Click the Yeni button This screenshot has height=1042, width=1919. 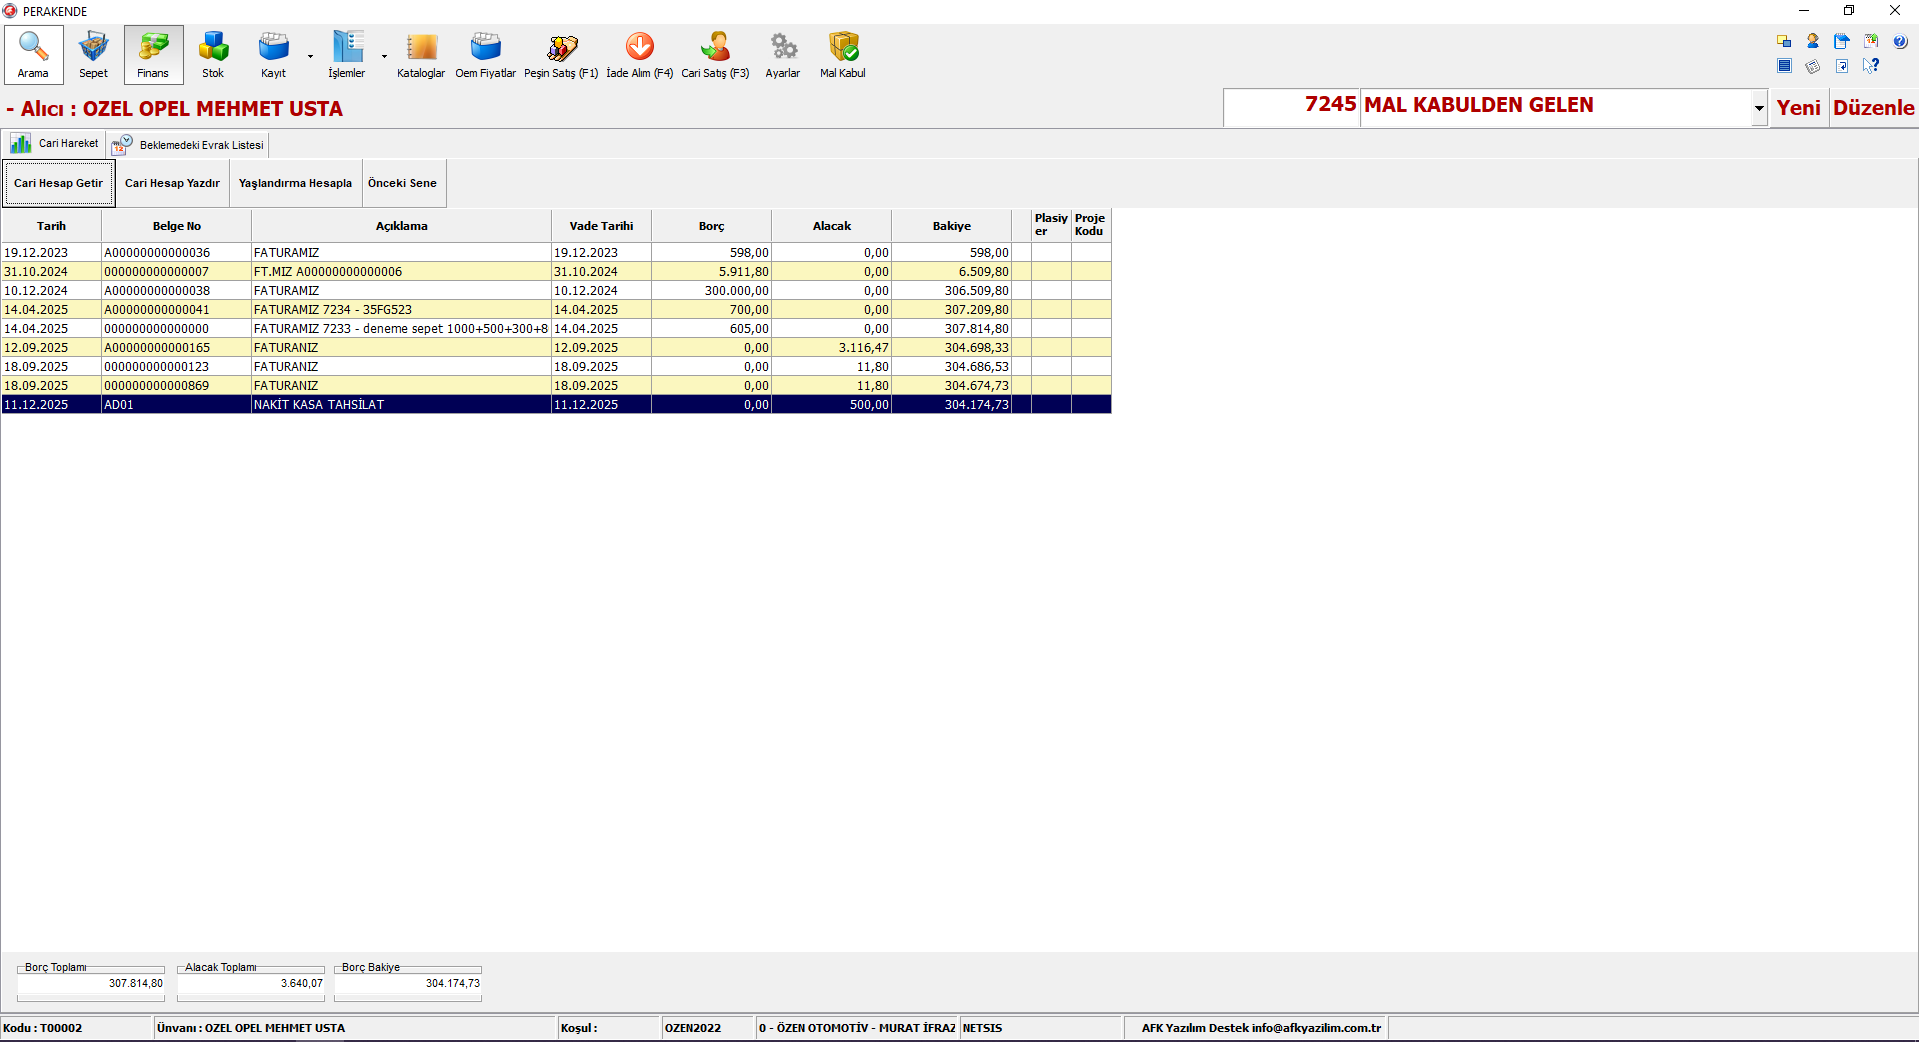(1798, 108)
